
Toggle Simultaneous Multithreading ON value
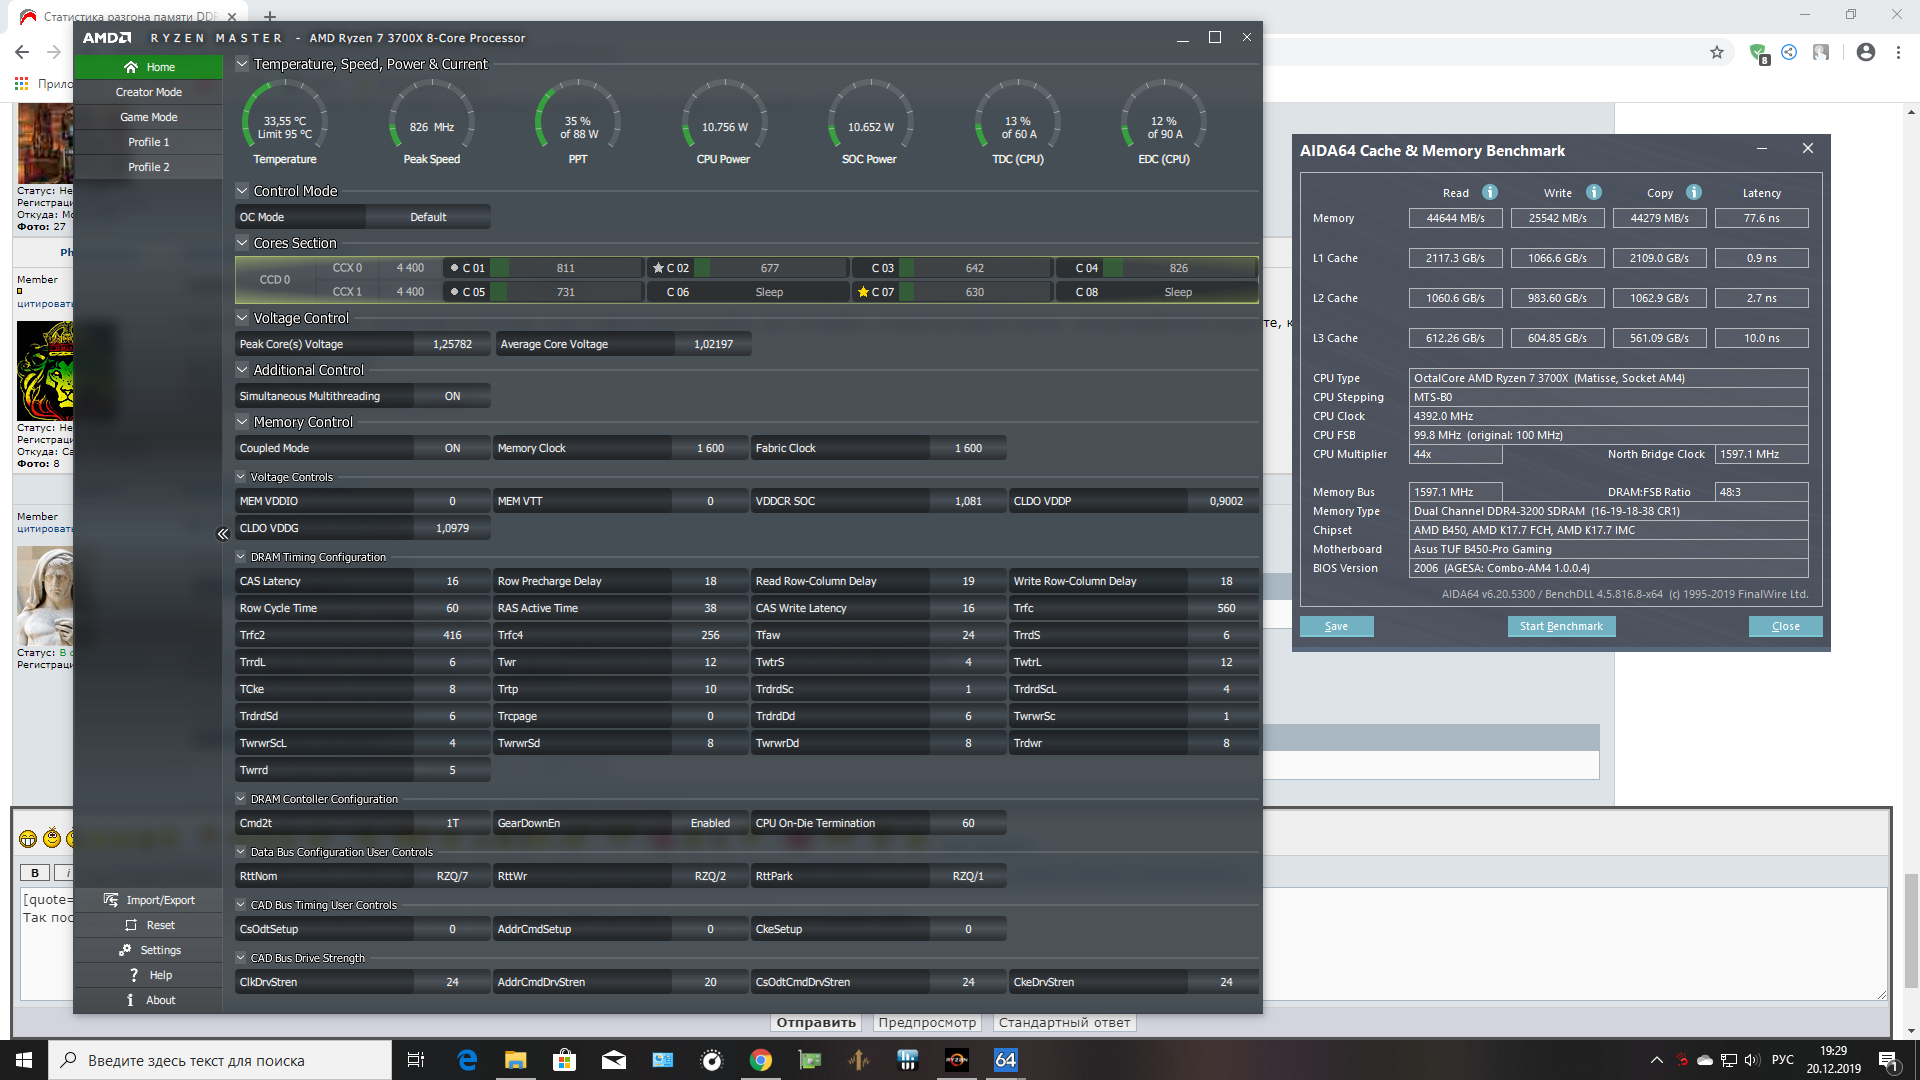tap(452, 396)
